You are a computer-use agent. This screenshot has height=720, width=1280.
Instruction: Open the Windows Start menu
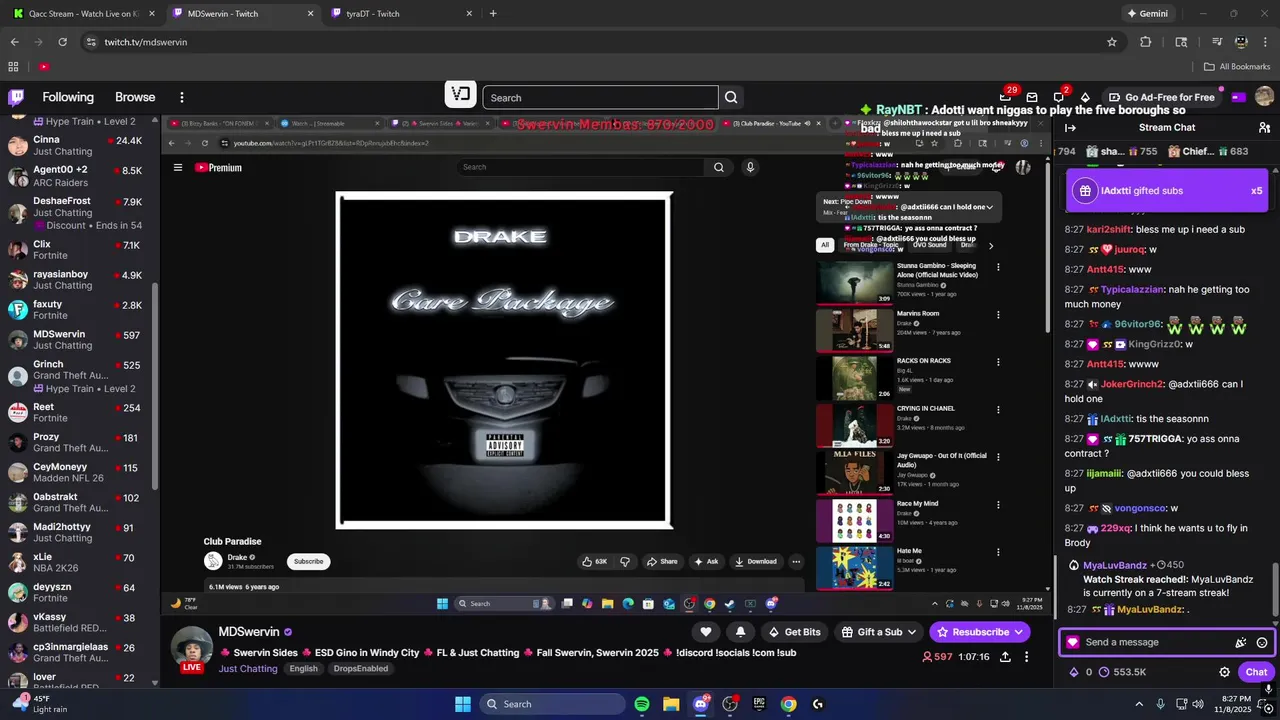[x=463, y=704]
